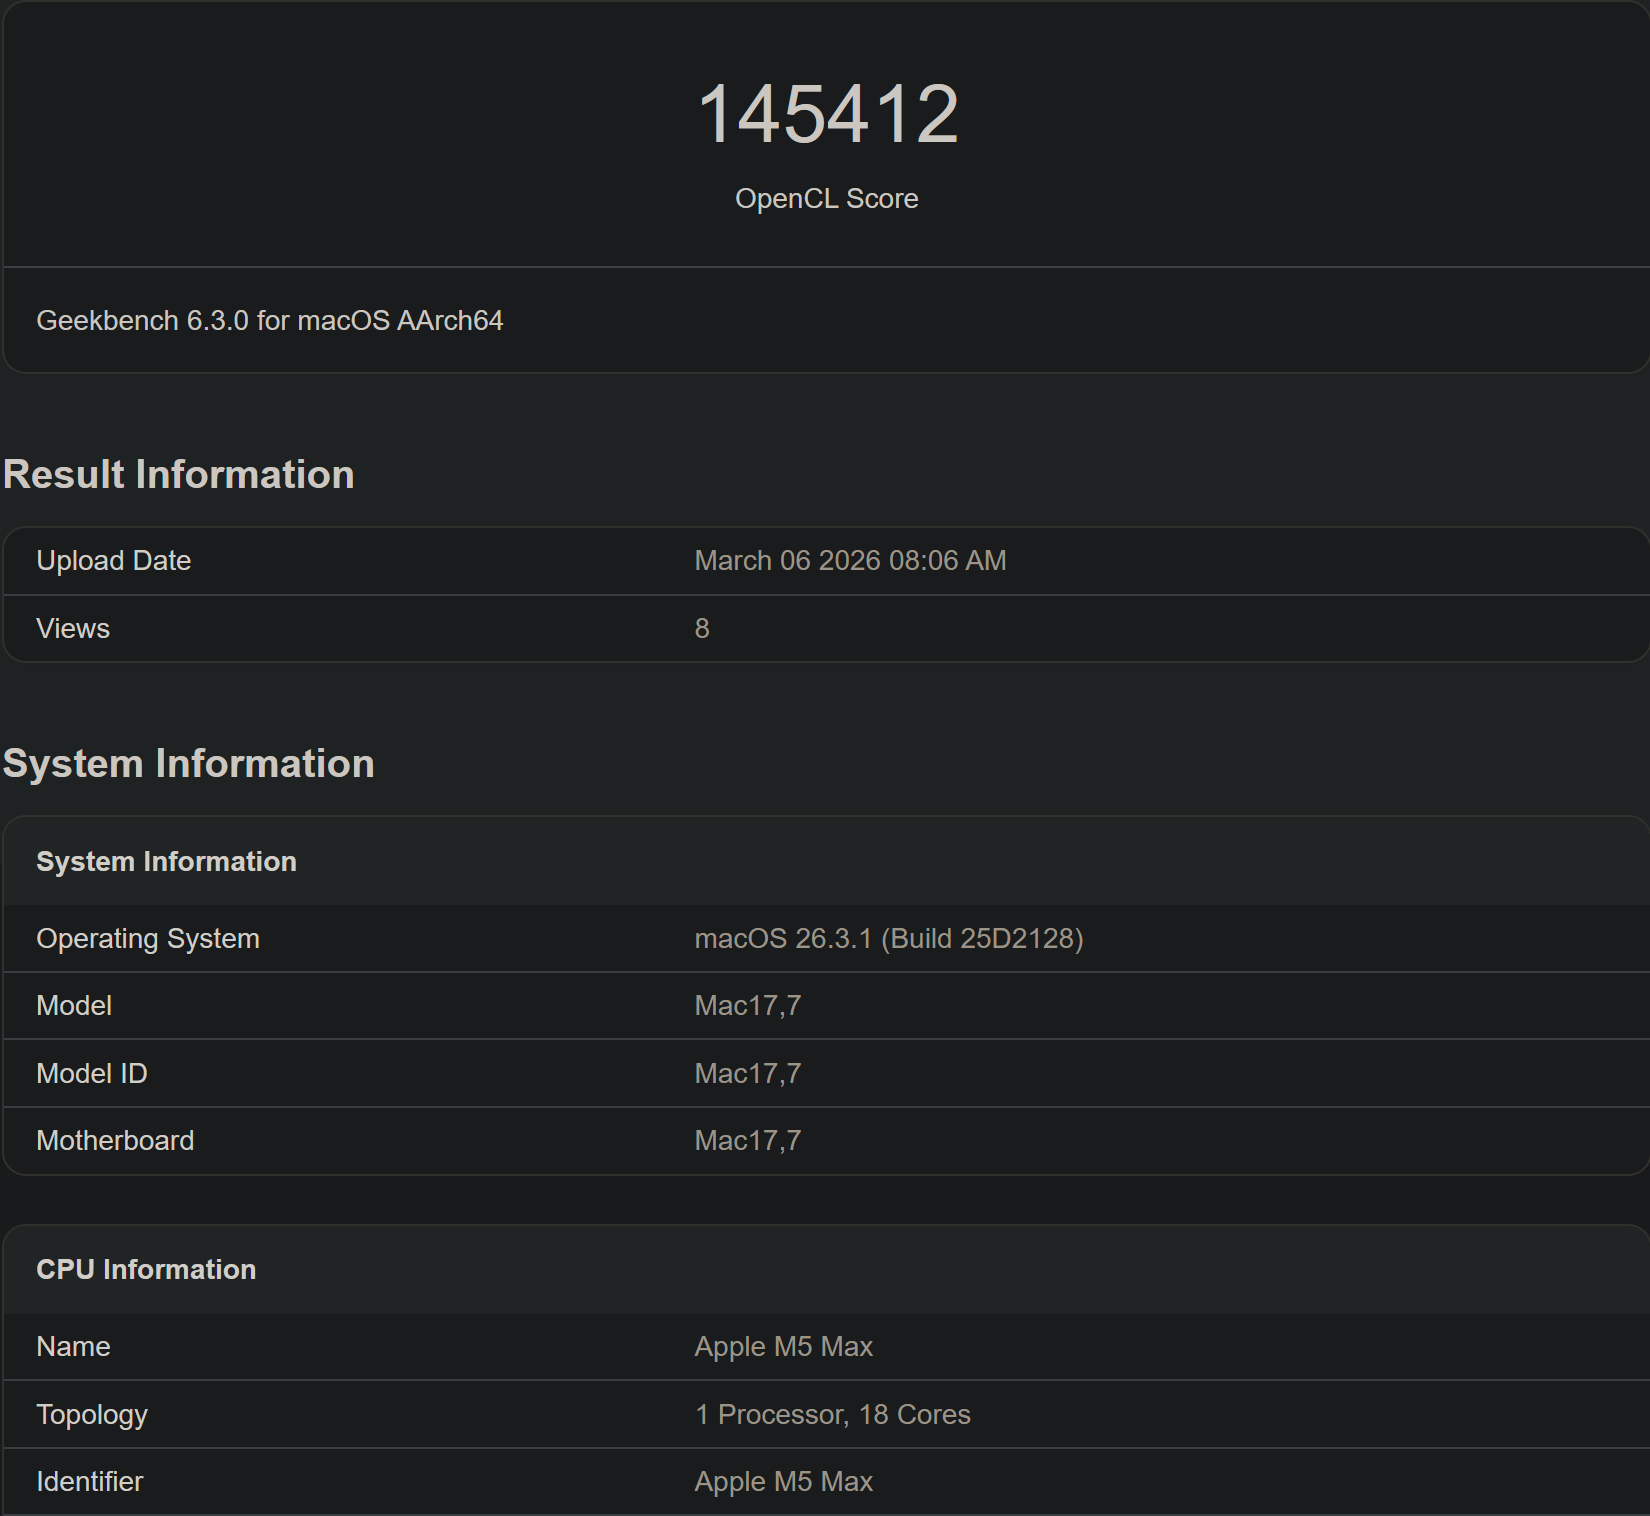The image size is (1650, 1516).
Task: Select the March 06 2026 08:06 AM value
Action: coord(849,561)
